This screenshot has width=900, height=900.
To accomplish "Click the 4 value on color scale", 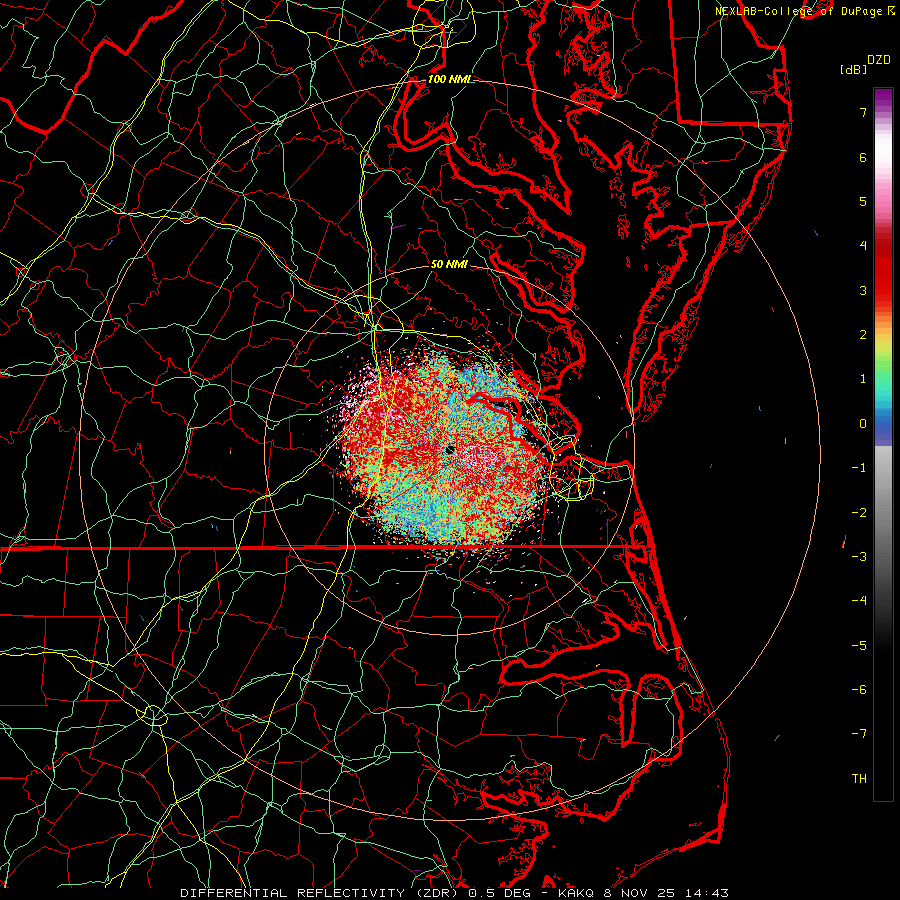I will (863, 246).
